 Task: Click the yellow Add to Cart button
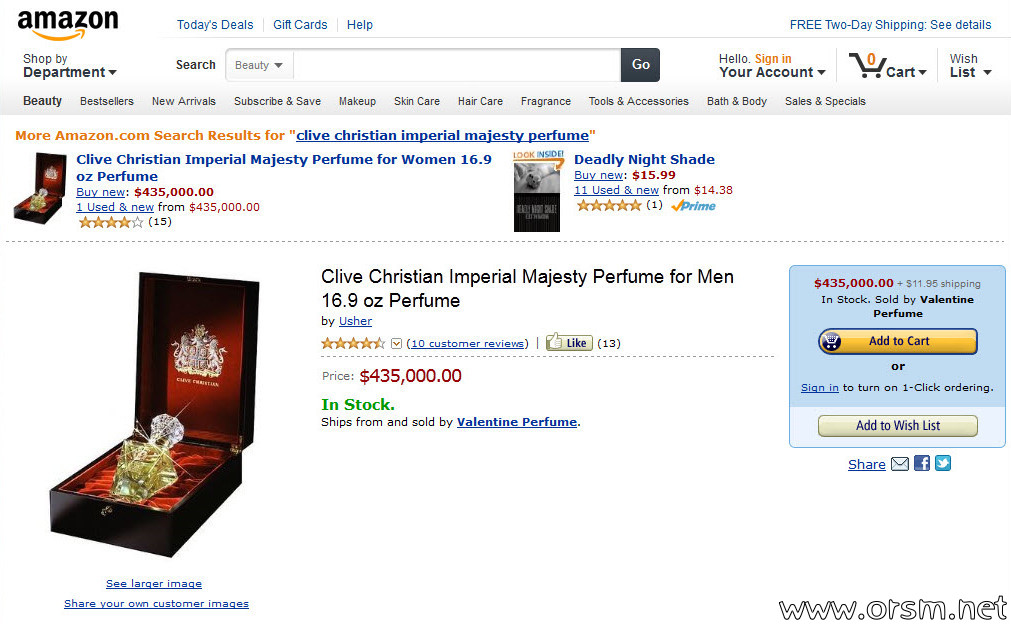[898, 341]
